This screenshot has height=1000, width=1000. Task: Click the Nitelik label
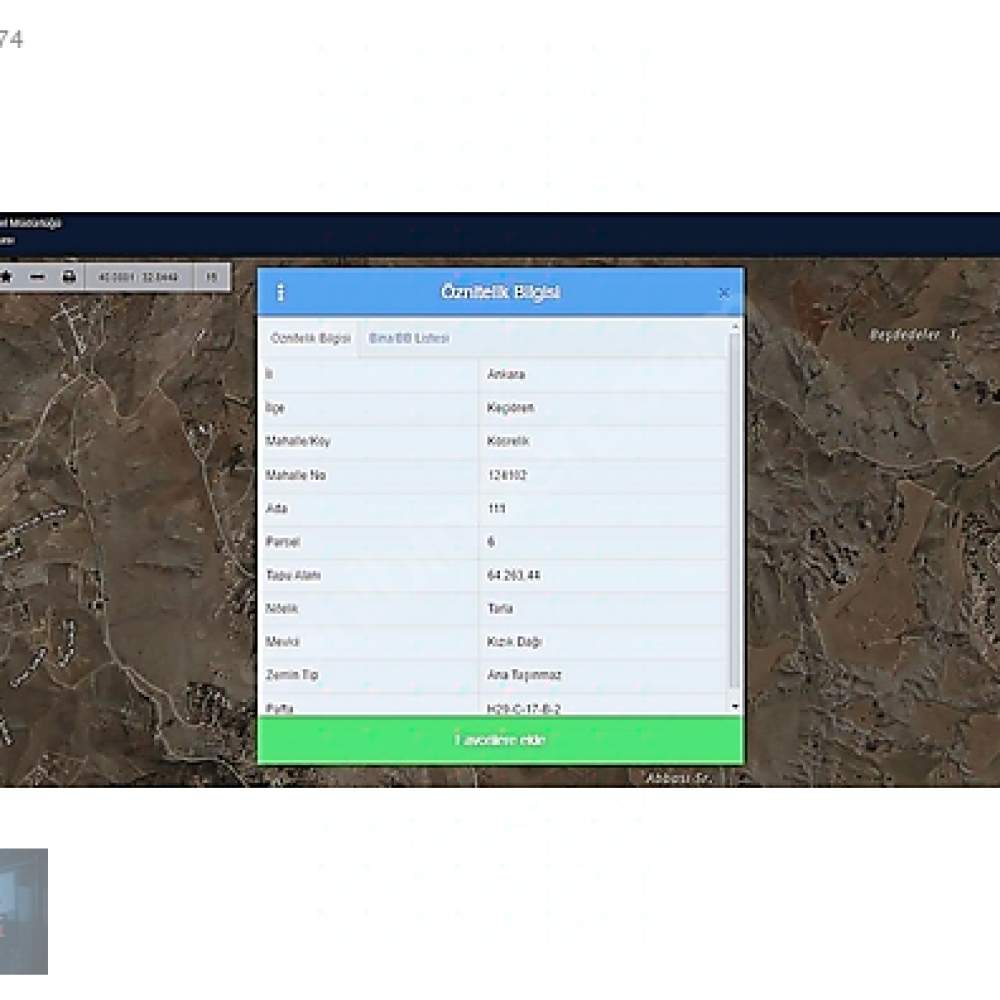coord(282,608)
